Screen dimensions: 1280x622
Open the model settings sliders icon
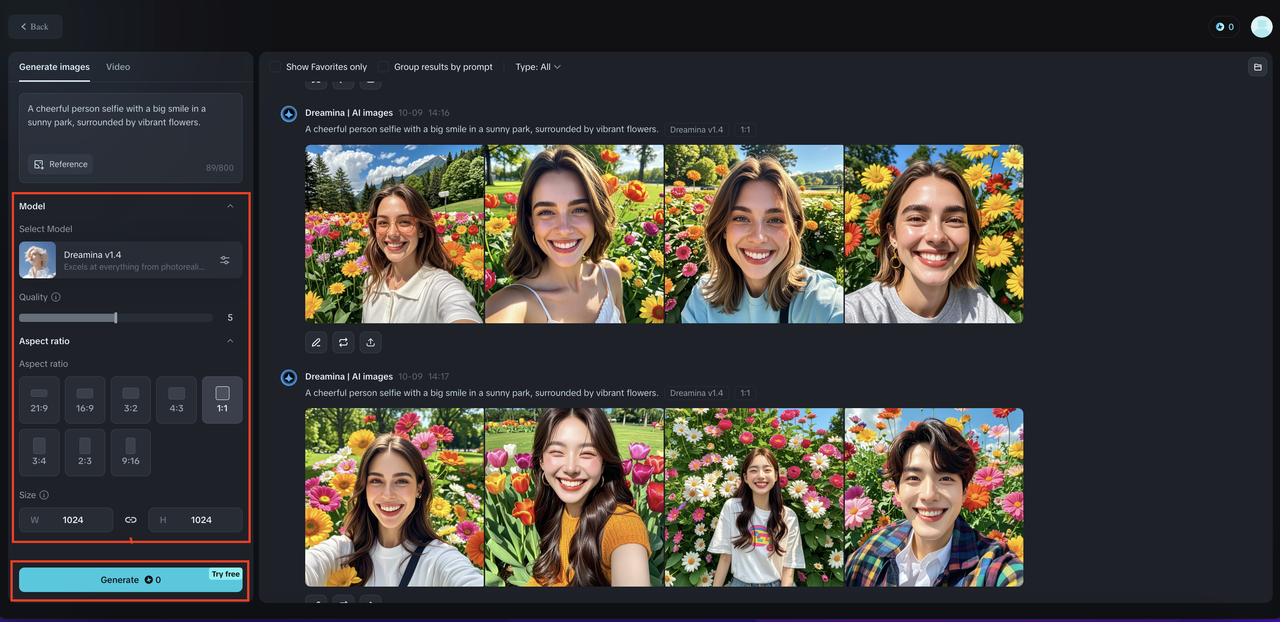(x=225, y=260)
